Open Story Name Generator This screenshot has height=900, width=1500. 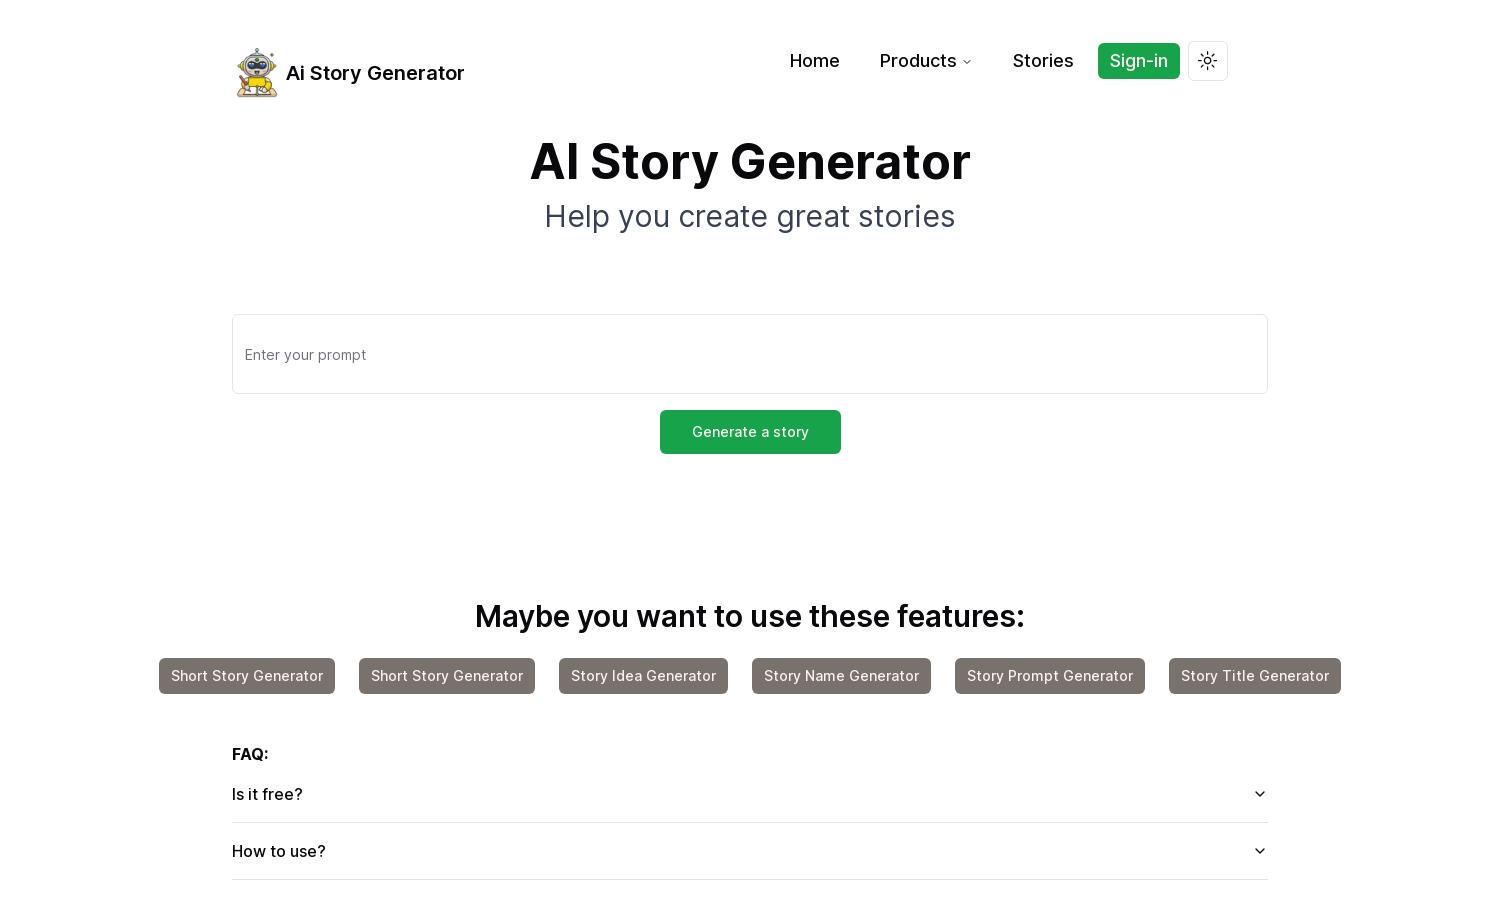[841, 676]
